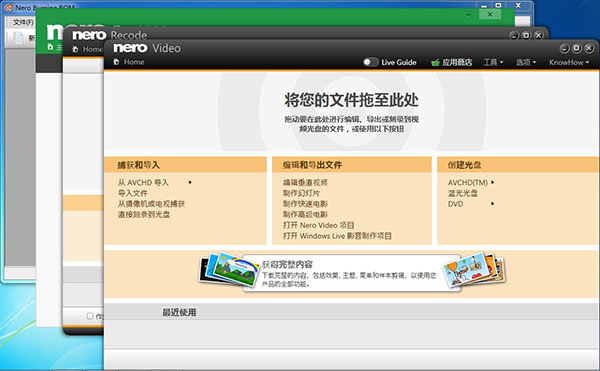Open 编辑垂直视频
This screenshot has width=600, height=371.
(x=305, y=182)
